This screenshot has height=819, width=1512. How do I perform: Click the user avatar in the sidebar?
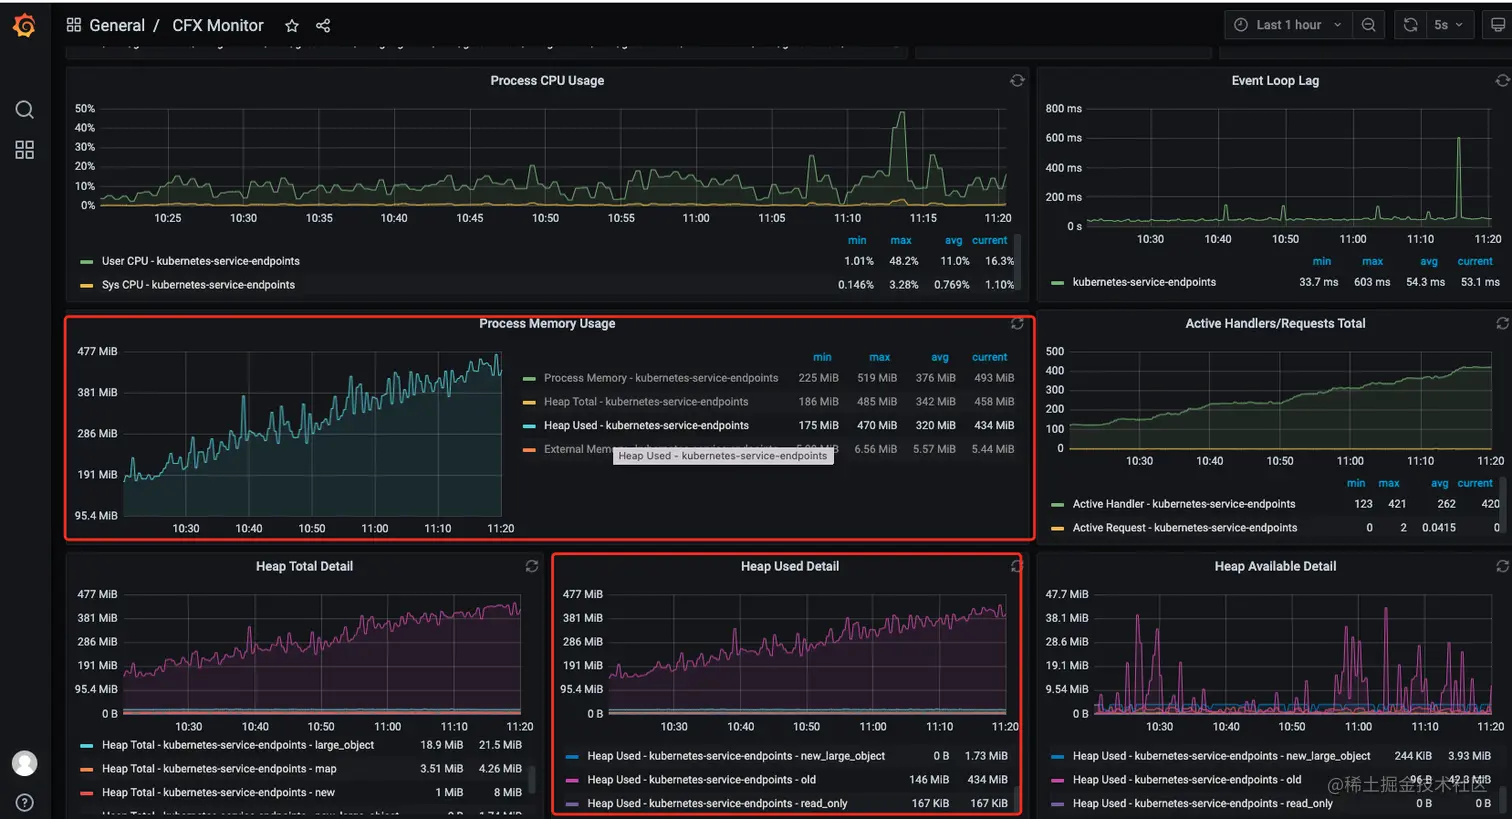coord(24,763)
